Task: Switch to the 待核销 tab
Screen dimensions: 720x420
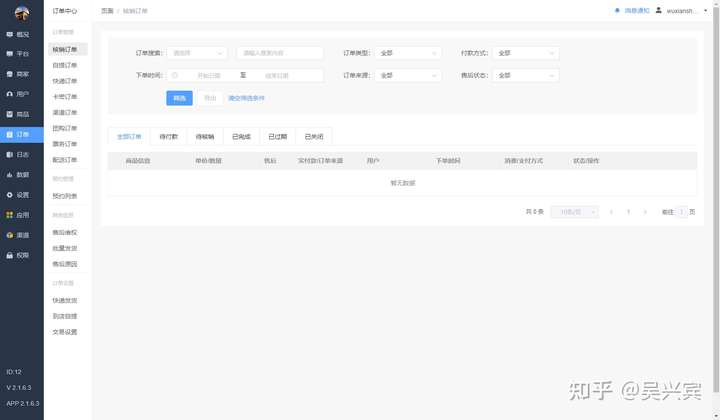Action: click(x=205, y=137)
